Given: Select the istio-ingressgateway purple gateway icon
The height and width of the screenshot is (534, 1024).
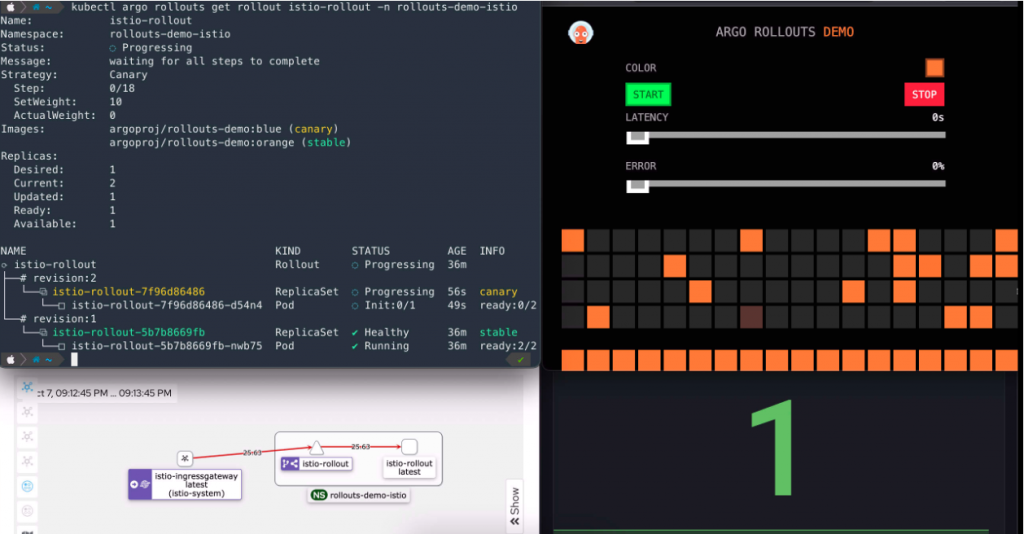Looking at the screenshot, I should point(140,484).
